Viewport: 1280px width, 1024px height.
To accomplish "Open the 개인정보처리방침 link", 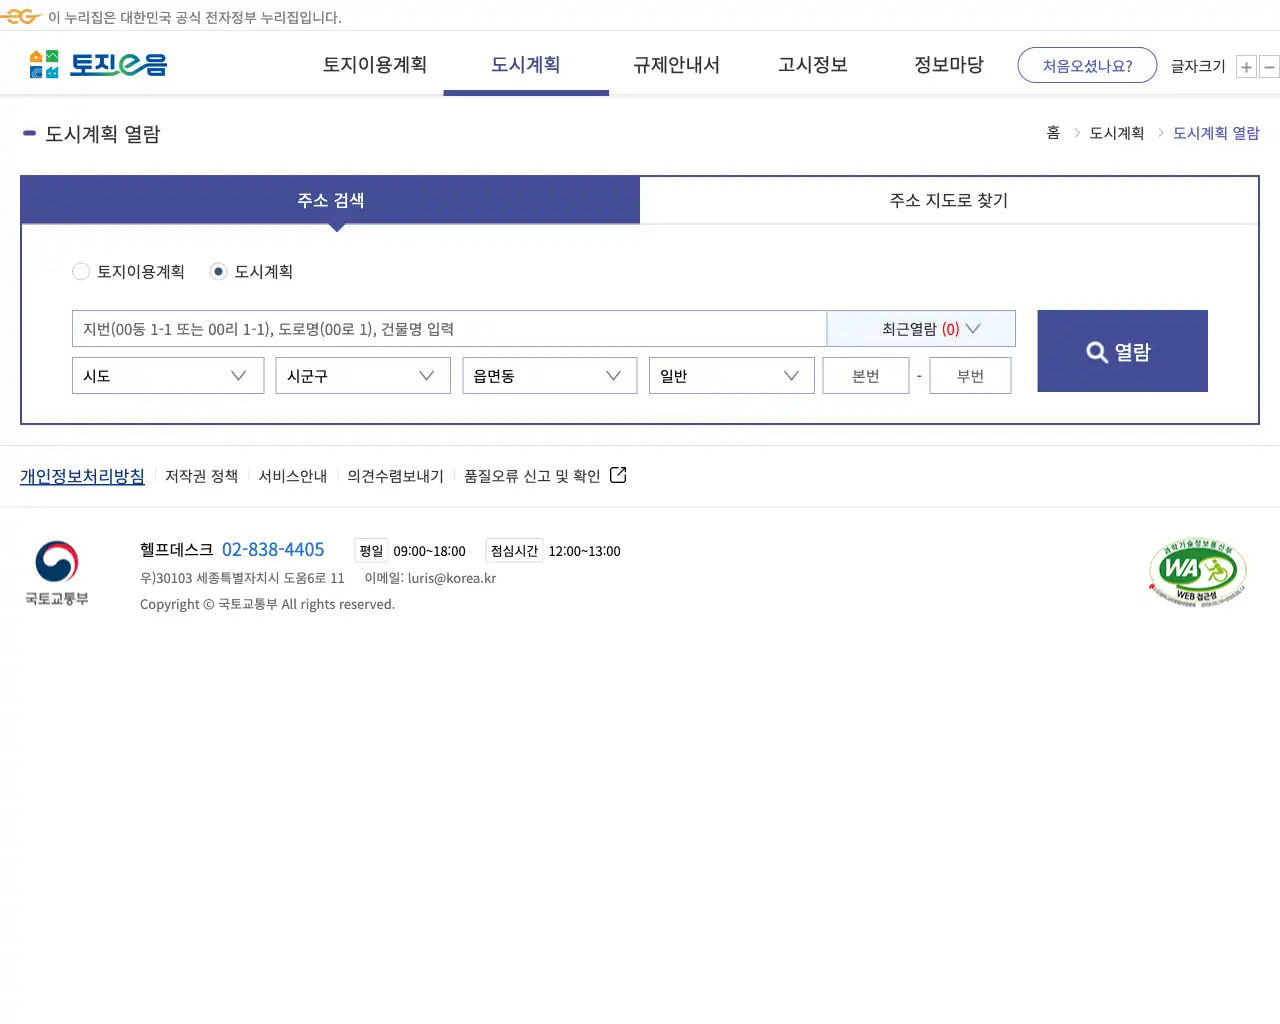I will pos(82,476).
